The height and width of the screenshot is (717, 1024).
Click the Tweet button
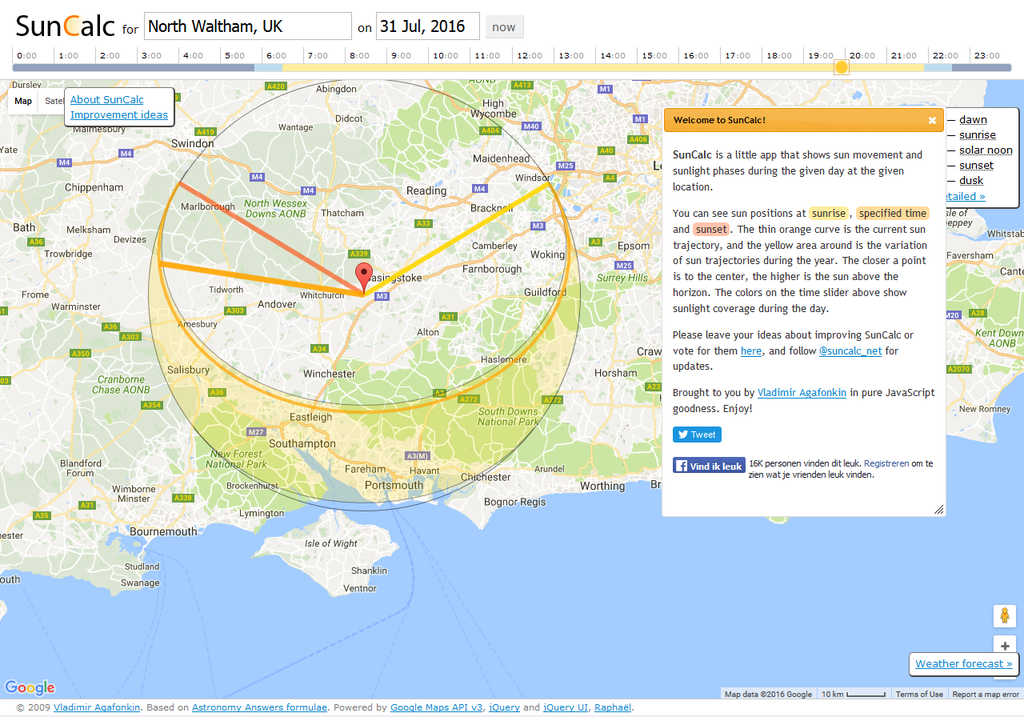pyautogui.click(x=697, y=434)
